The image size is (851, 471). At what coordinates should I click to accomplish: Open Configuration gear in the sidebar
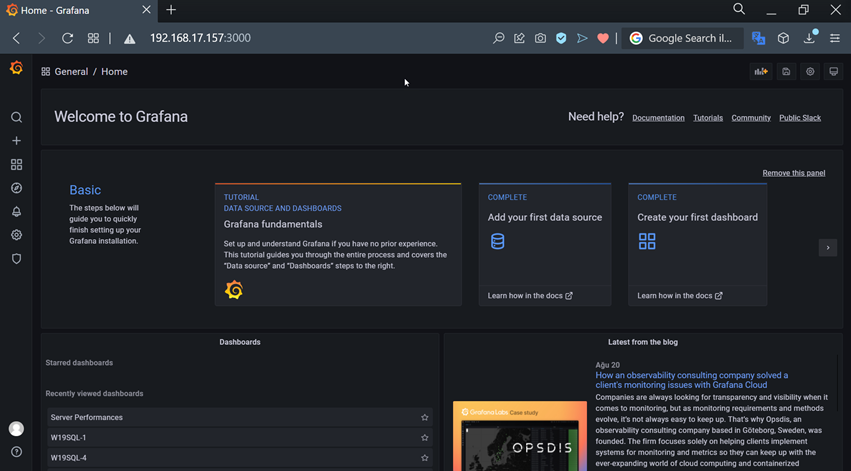16,235
